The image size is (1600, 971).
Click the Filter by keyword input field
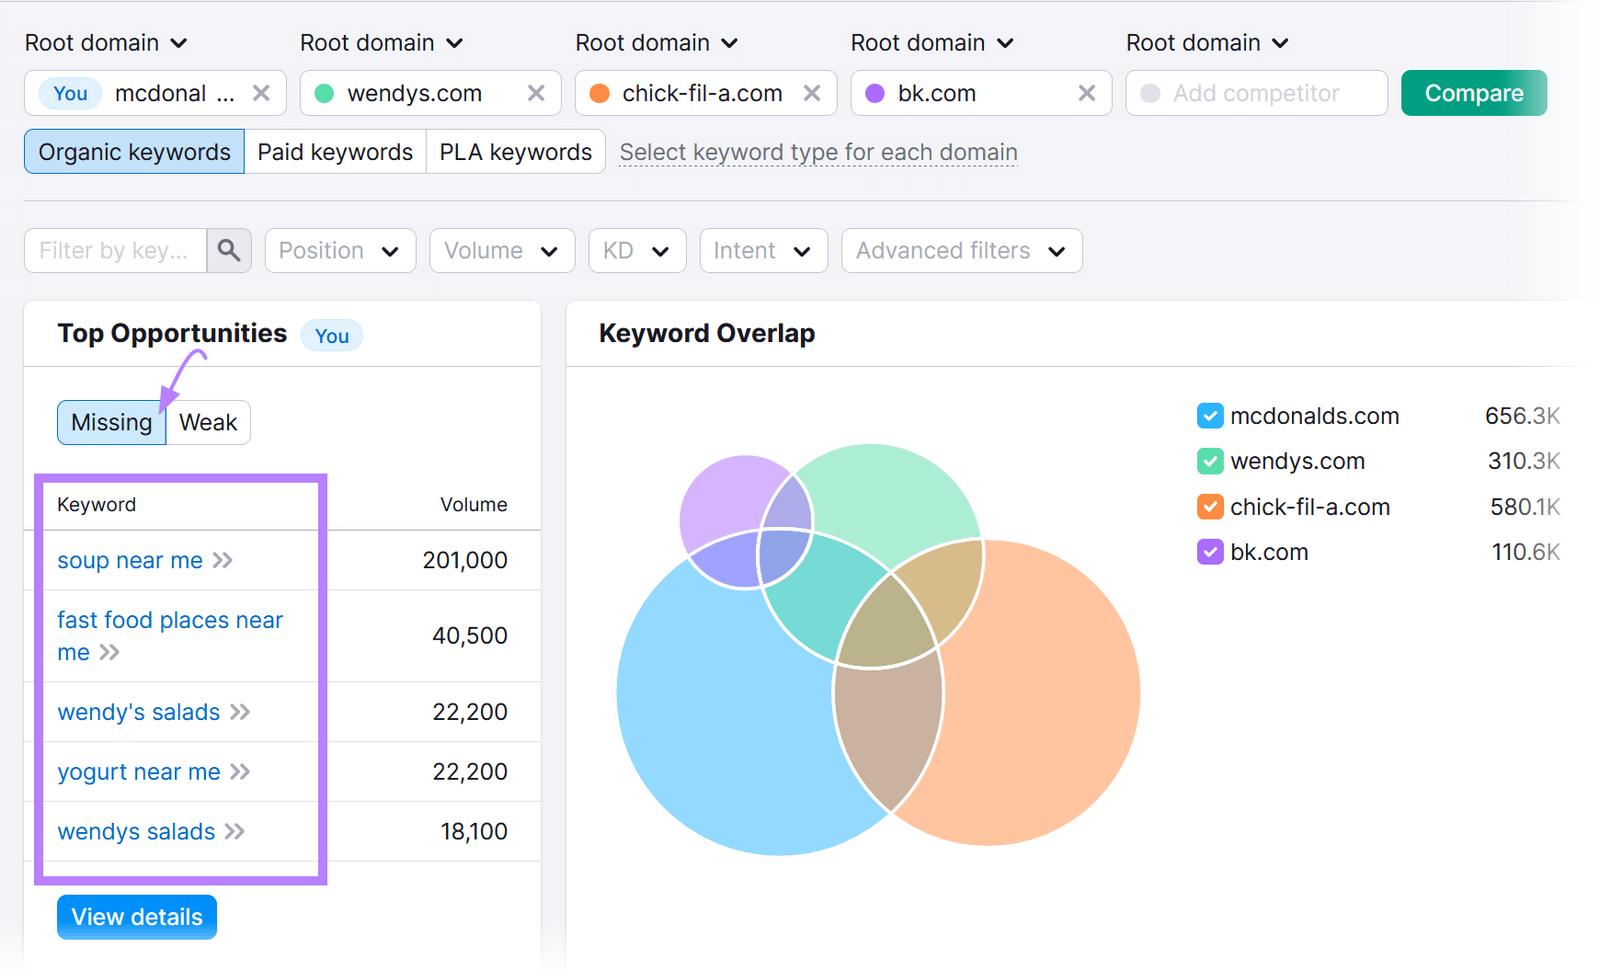click(115, 250)
